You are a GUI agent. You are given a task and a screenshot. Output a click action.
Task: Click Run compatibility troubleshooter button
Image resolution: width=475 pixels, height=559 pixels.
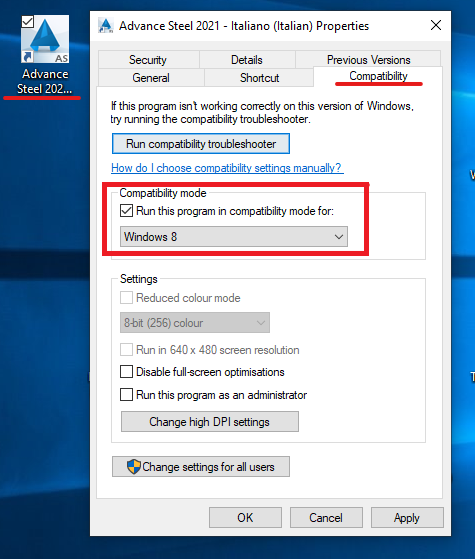[x=201, y=144]
